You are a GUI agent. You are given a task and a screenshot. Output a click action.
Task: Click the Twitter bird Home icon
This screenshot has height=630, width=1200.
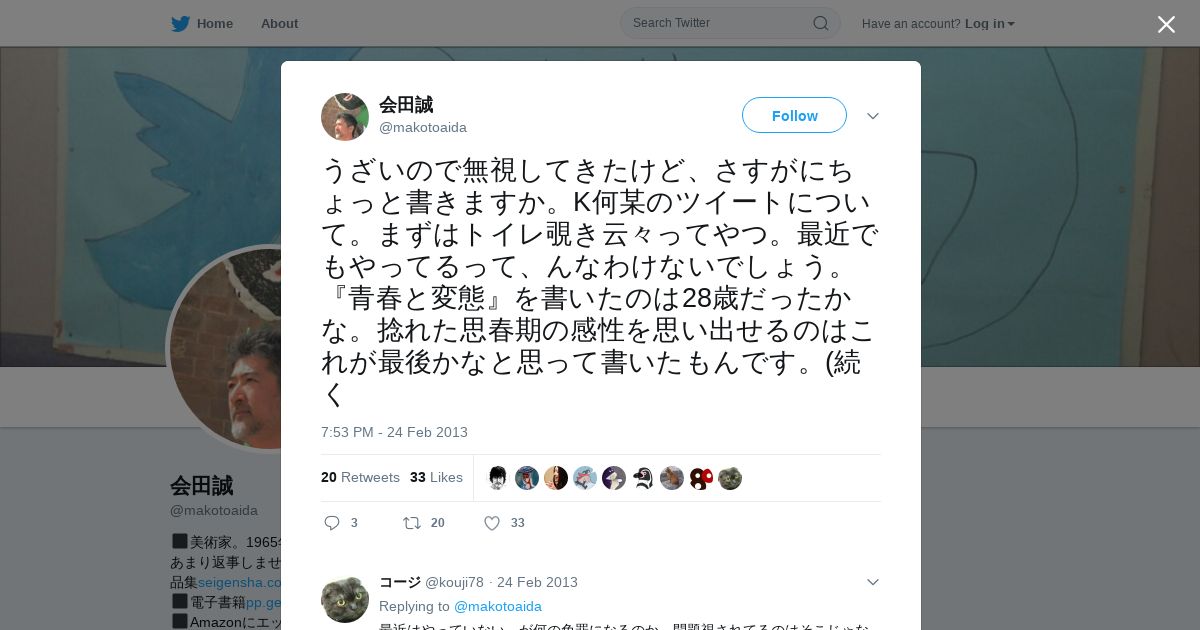180,23
